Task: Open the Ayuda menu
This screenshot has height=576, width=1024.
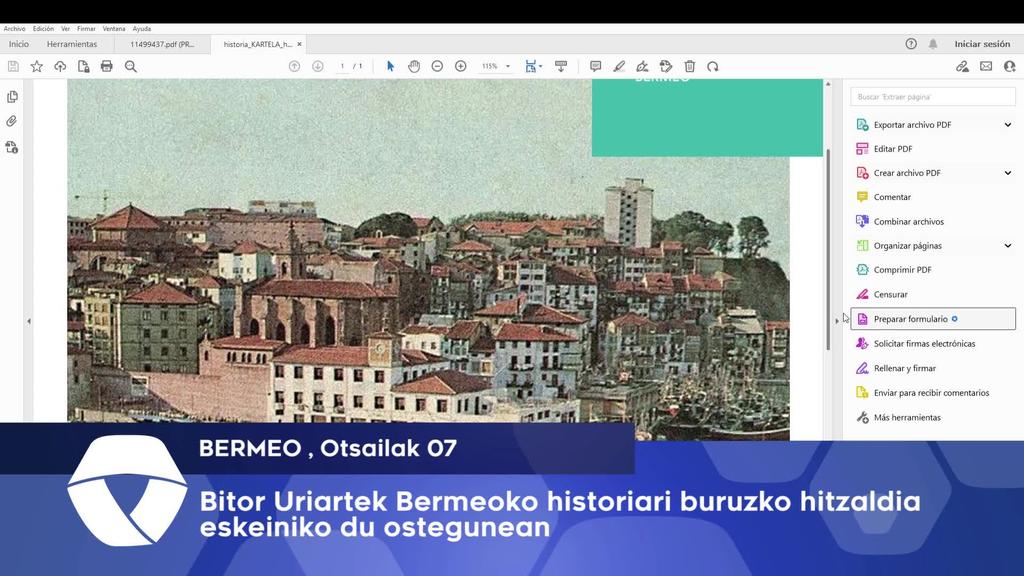Action: tap(142, 29)
